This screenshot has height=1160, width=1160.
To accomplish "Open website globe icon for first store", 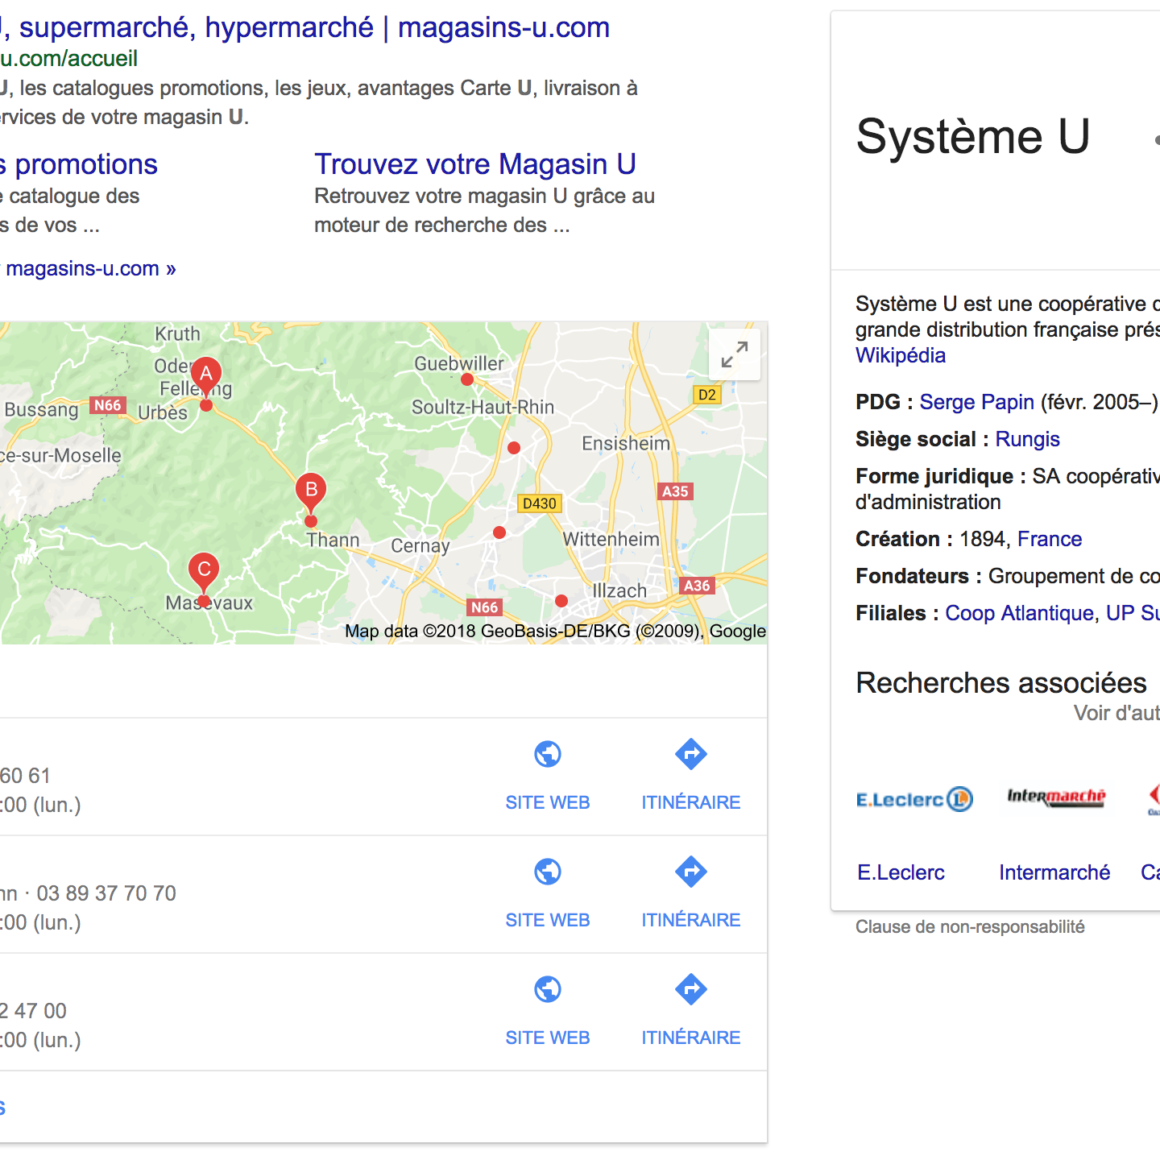I will [x=547, y=755].
